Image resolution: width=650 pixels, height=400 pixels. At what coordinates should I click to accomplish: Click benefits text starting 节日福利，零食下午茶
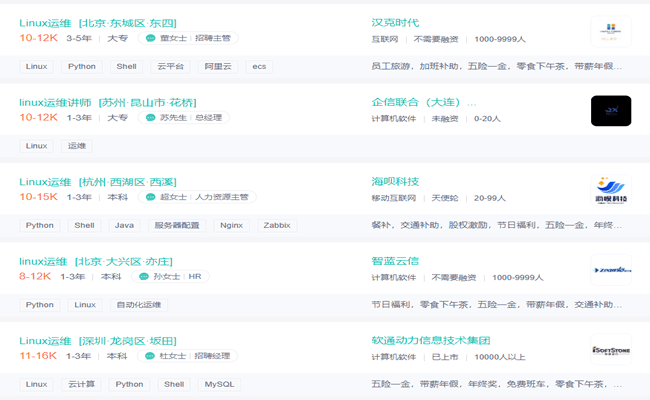(x=497, y=305)
